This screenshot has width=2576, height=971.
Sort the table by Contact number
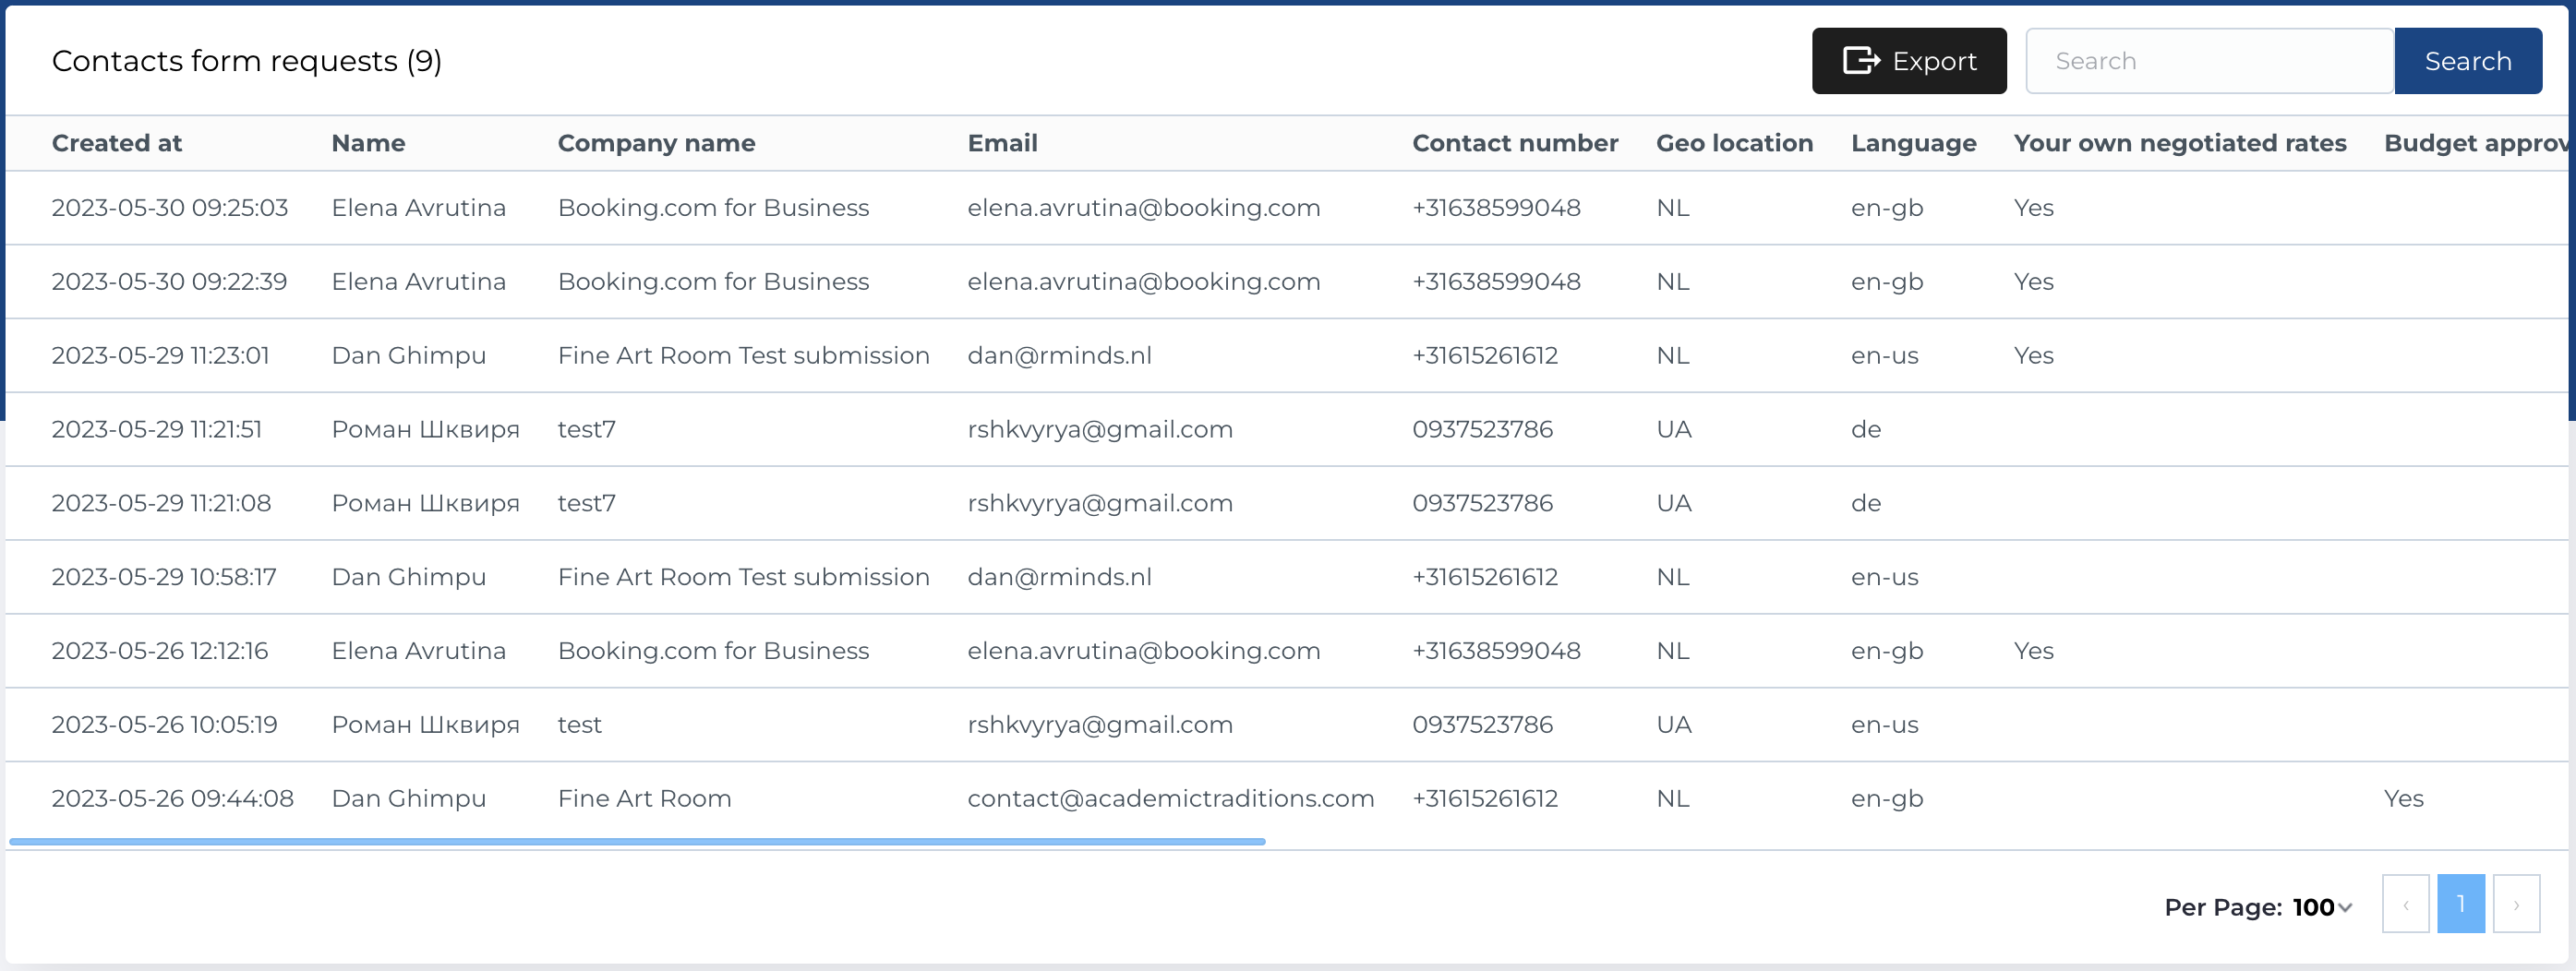click(x=1514, y=142)
